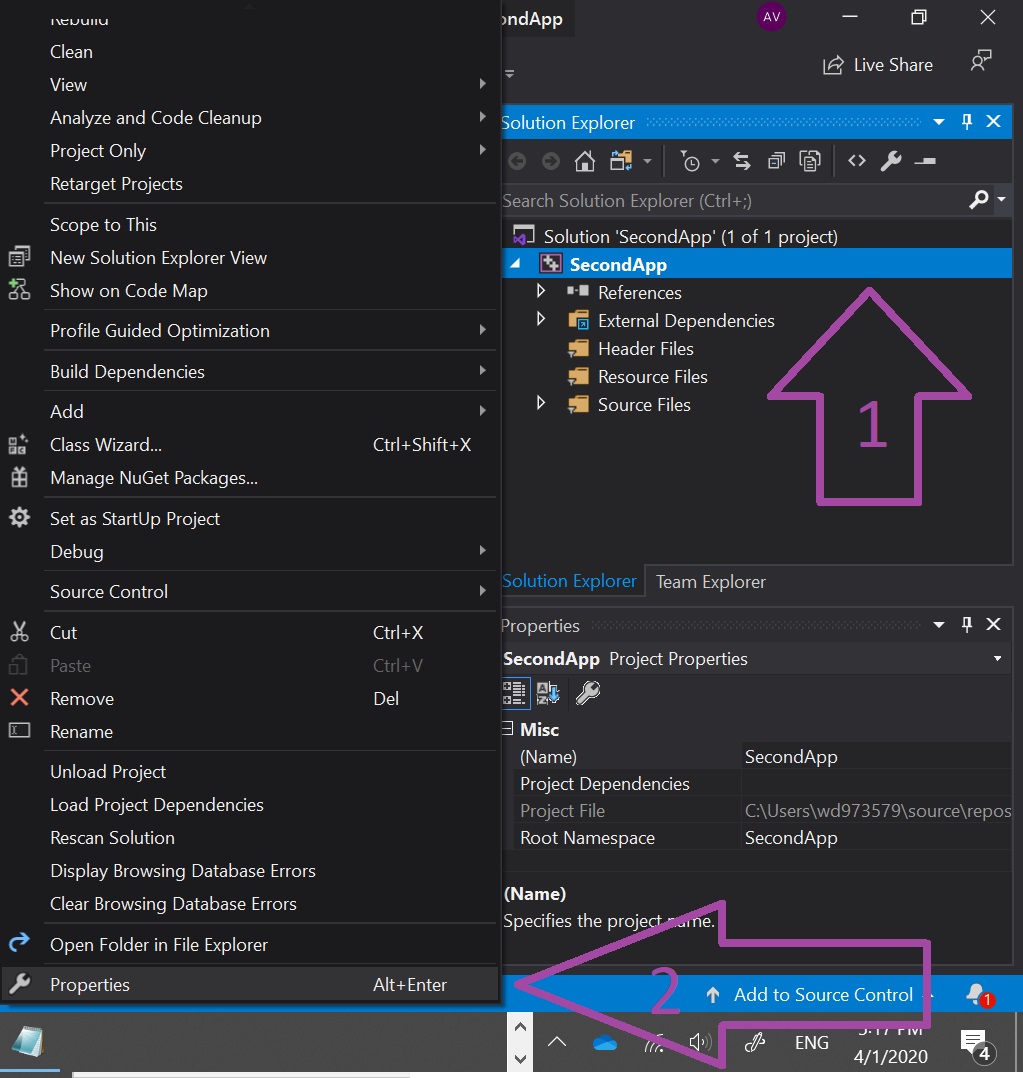This screenshot has height=1078, width=1023.
Task: Expand the Source Files folder
Action: coord(541,403)
